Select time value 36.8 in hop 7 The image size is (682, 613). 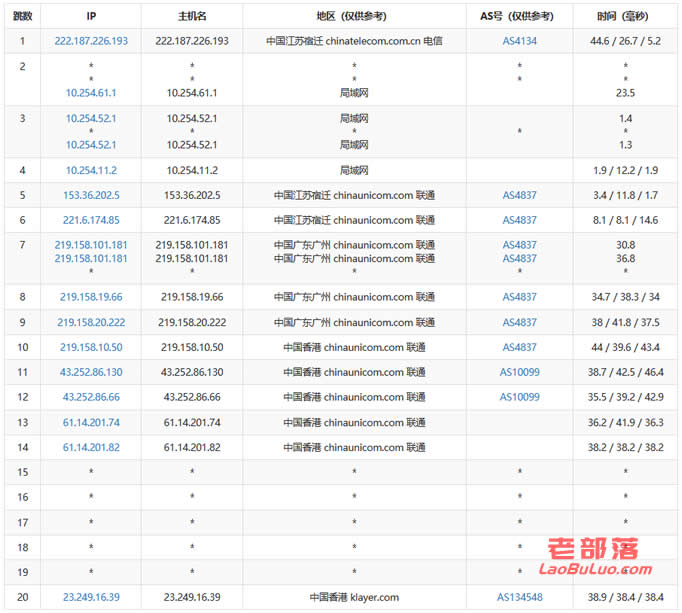(x=625, y=258)
